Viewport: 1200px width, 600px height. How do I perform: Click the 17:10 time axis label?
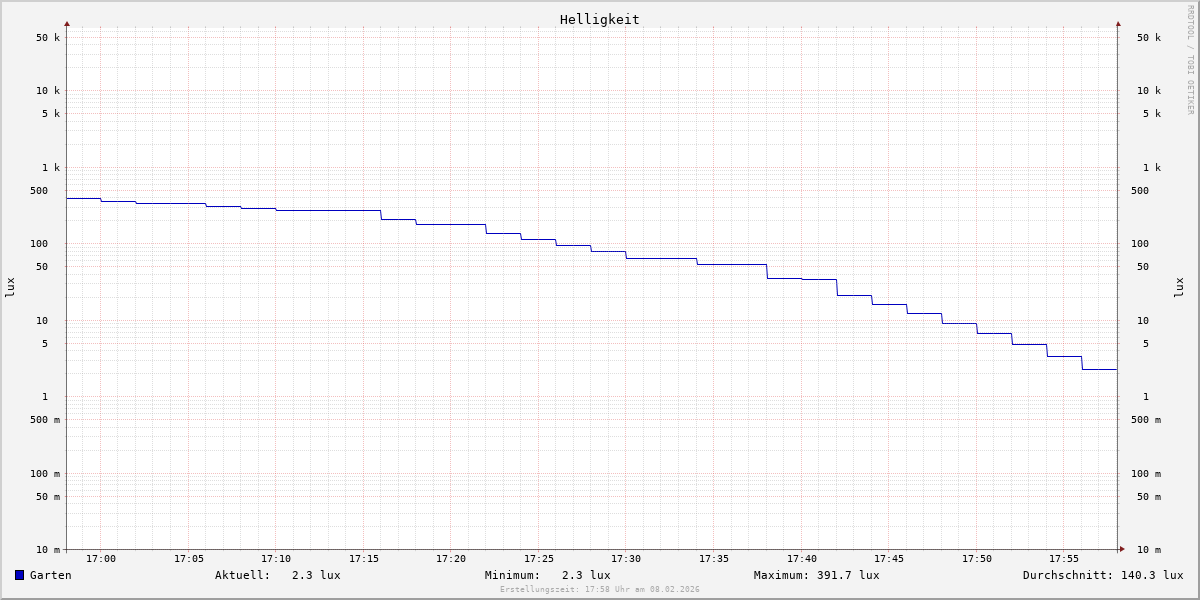[276, 559]
